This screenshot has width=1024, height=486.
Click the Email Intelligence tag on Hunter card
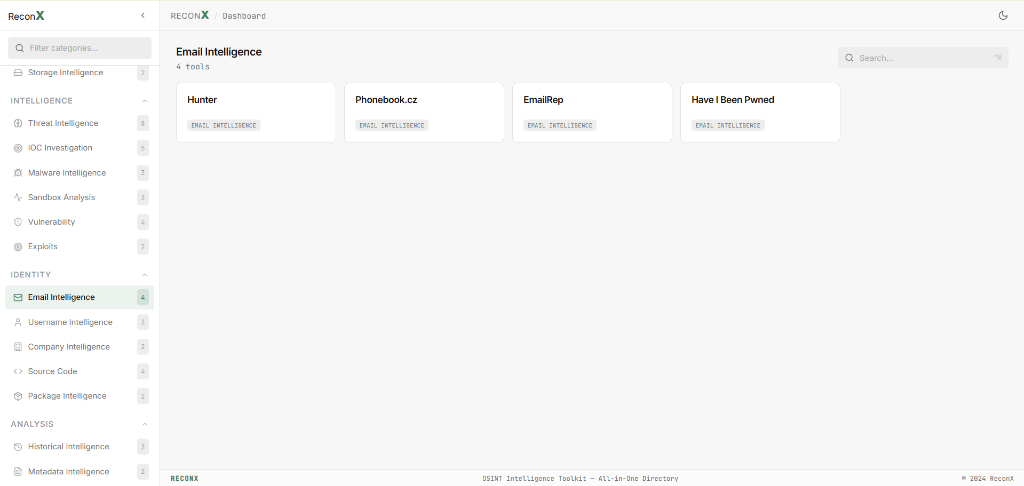click(223, 125)
